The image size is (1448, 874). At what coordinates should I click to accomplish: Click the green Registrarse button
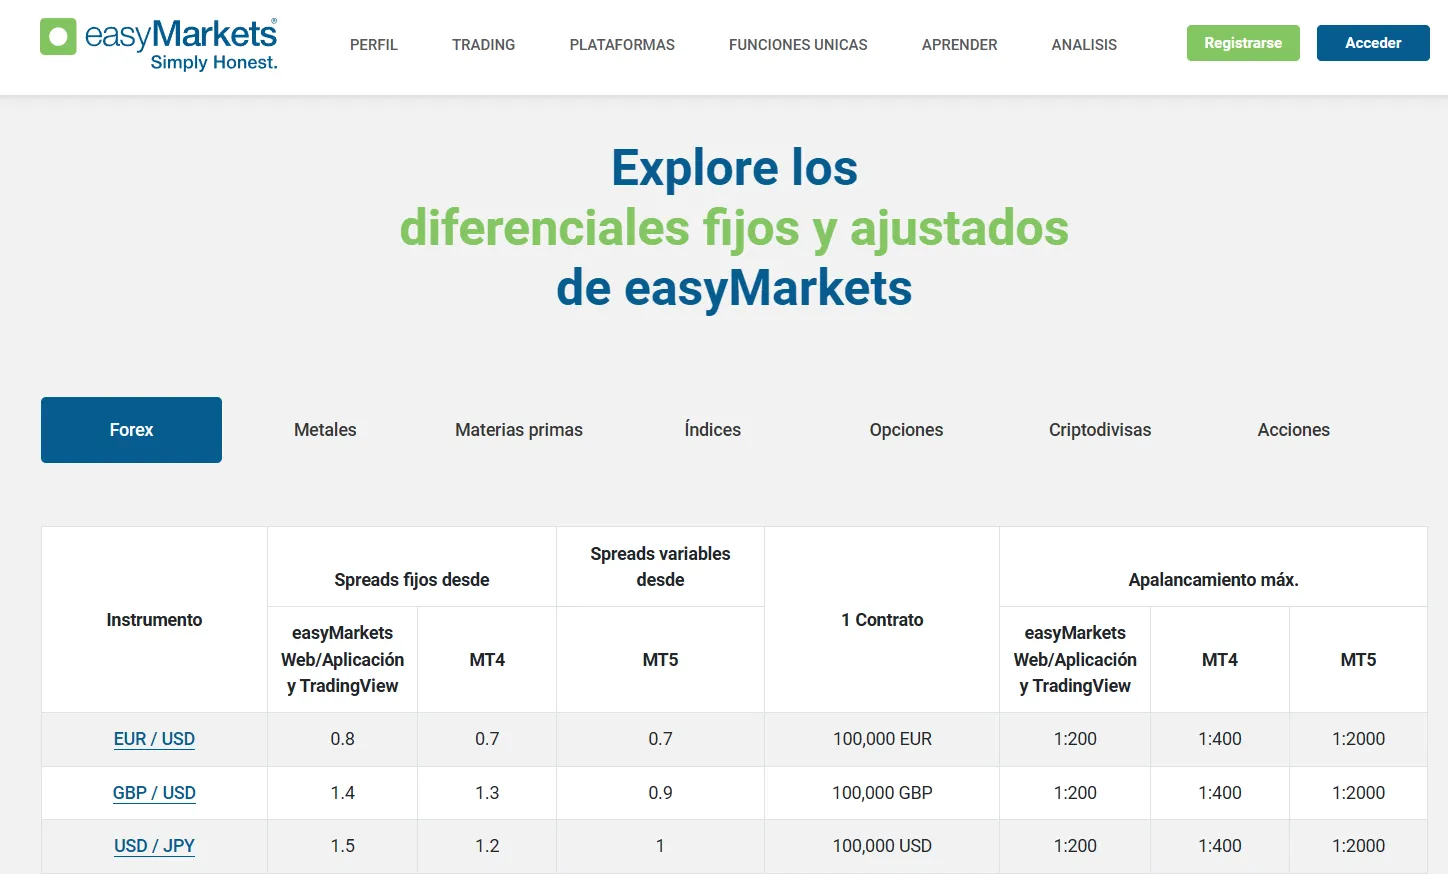pos(1243,43)
